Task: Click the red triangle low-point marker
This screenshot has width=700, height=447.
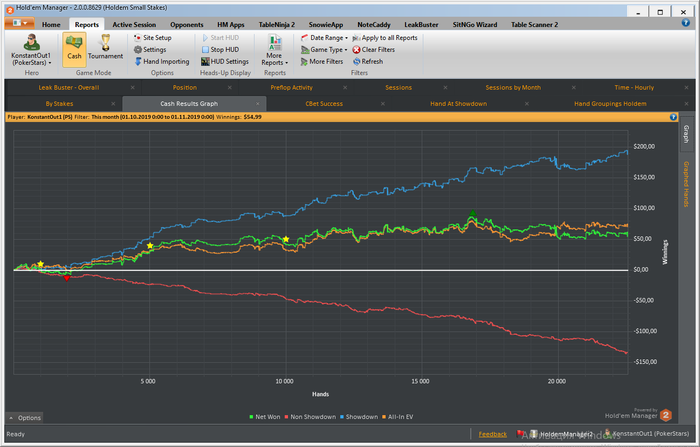Action: point(67,278)
